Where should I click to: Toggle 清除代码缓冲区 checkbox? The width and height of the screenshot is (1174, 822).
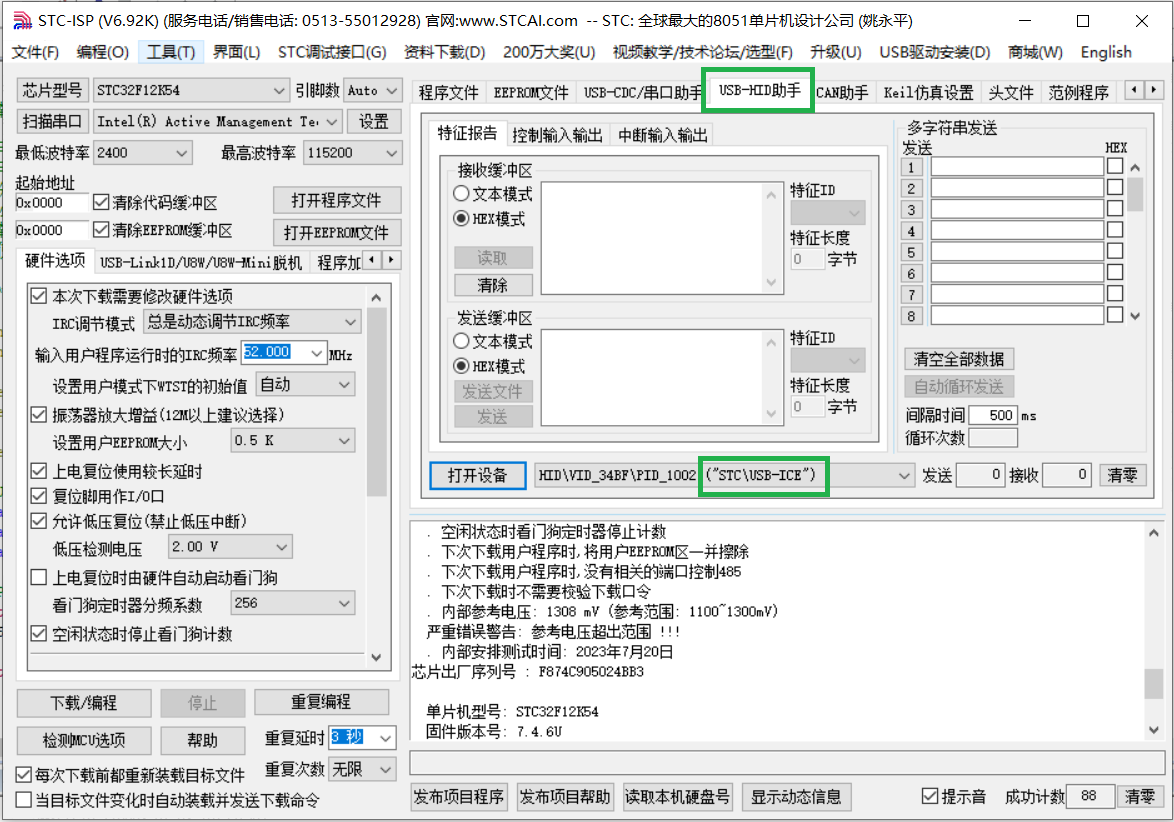(101, 202)
